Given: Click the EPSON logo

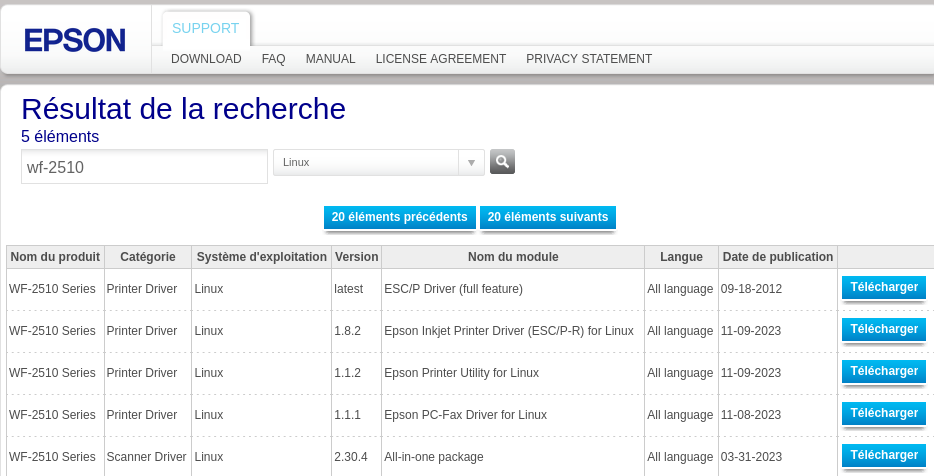Looking at the screenshot, I should pyautogui.click(x=75, y=41).
